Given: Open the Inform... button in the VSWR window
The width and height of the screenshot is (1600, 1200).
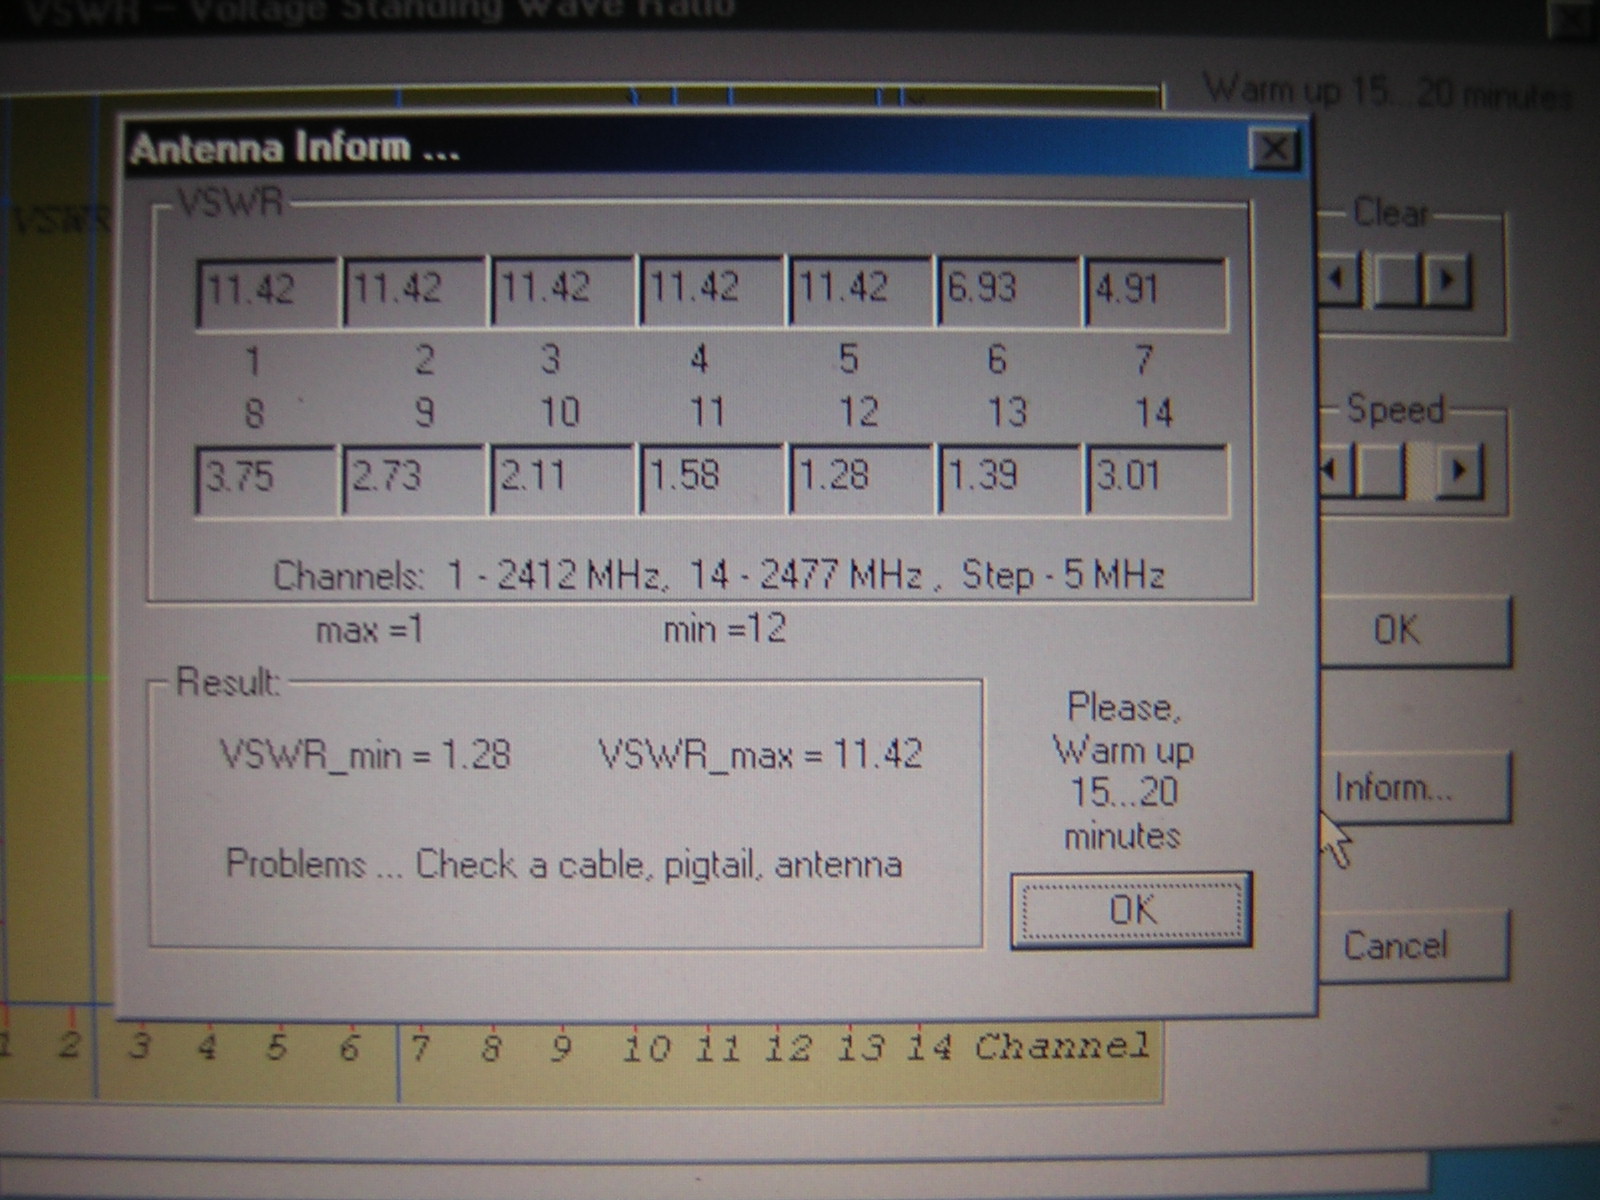Looking at the screenshot, I should (x=1412, y=788).
